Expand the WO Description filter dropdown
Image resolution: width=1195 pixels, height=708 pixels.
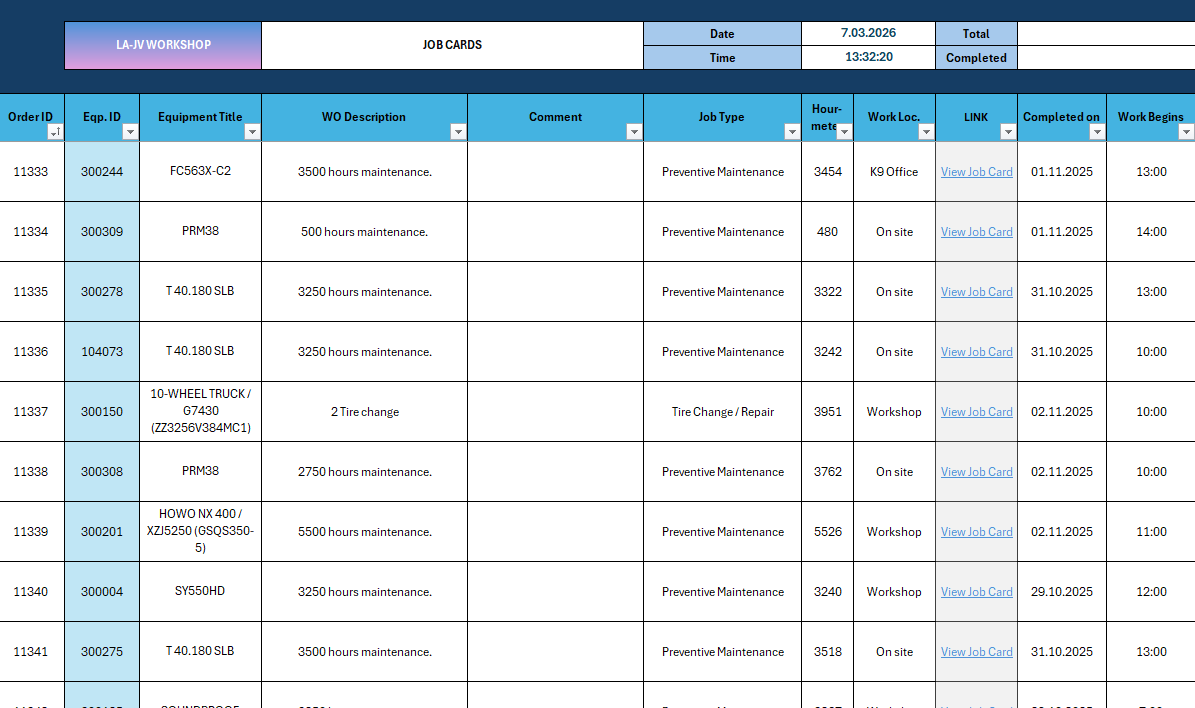tap(458, 131)
